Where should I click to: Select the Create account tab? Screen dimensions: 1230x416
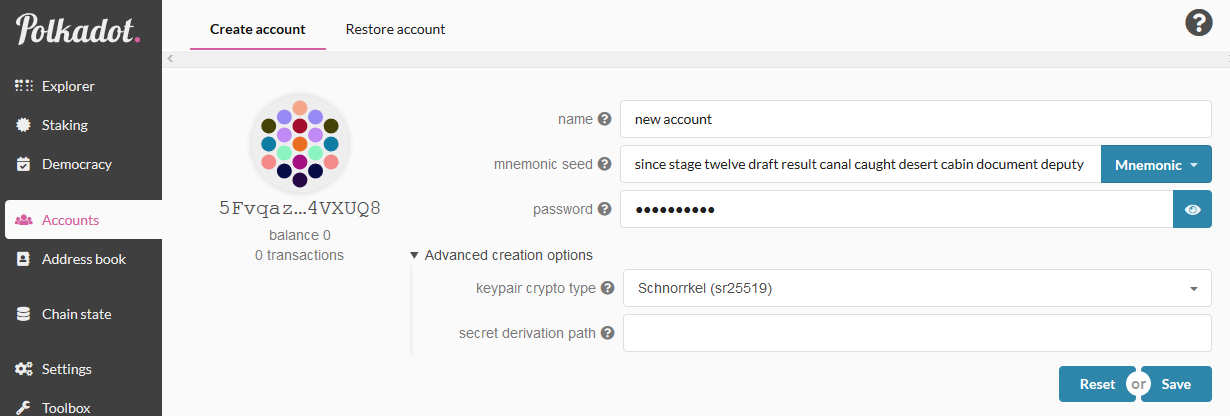click(257, 29)
